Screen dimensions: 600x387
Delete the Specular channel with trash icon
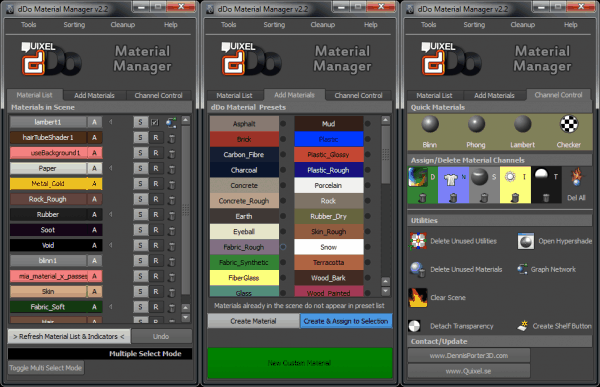(484, 198)
